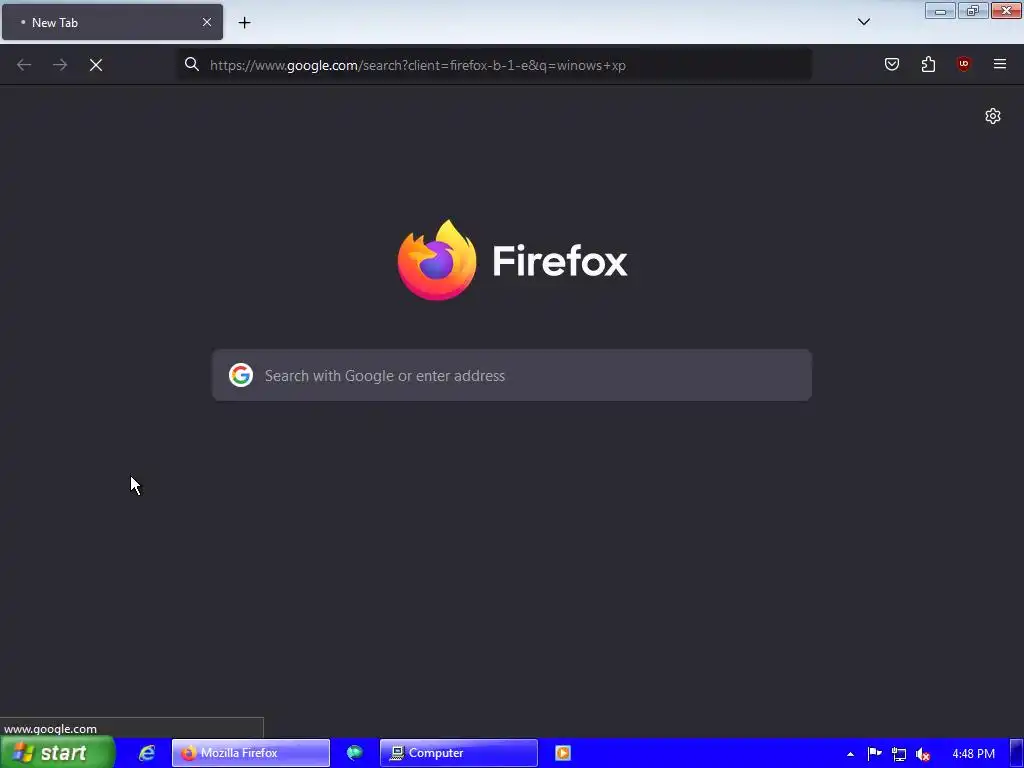Switch to Mozilla Firefox taskbar button
Viewport: 1024px width, 768px height.
(x=251, y=753)
